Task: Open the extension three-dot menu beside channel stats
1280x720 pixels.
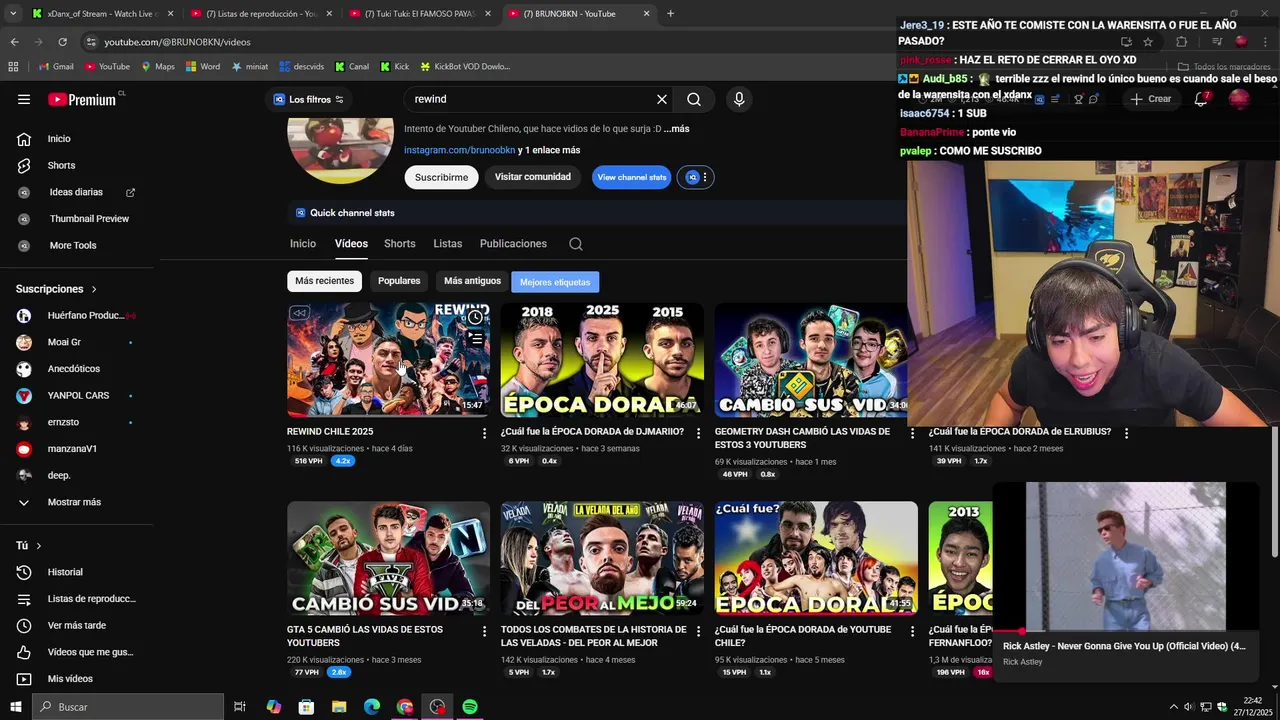Action: point(705,177)
